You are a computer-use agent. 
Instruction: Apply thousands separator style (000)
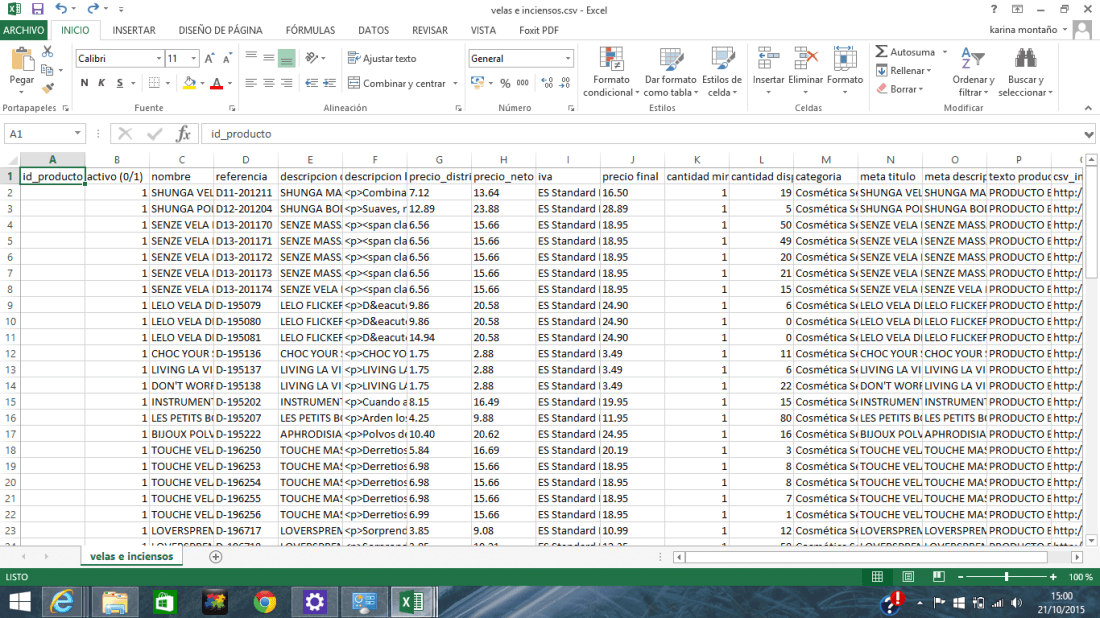[x=523, y=83]
